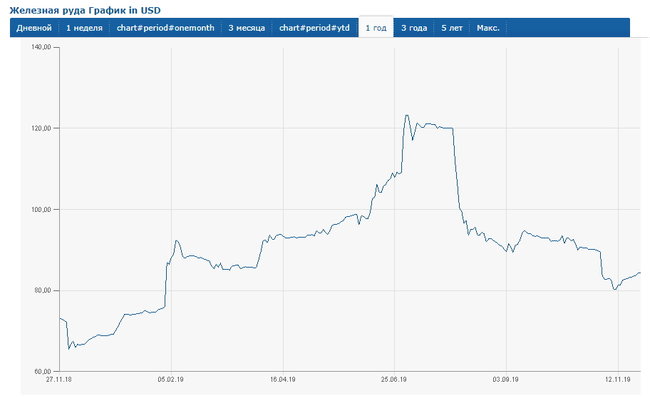Click the 16.04.19 date label on the x-axis
650x406 pixels.
click(283, 380)
